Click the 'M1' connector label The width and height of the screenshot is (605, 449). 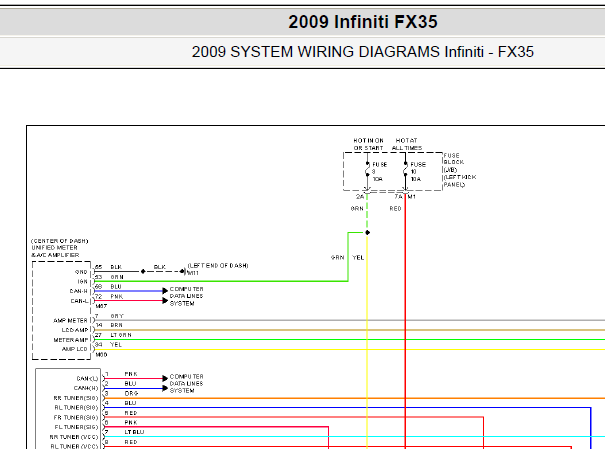(x=412, y=197)
